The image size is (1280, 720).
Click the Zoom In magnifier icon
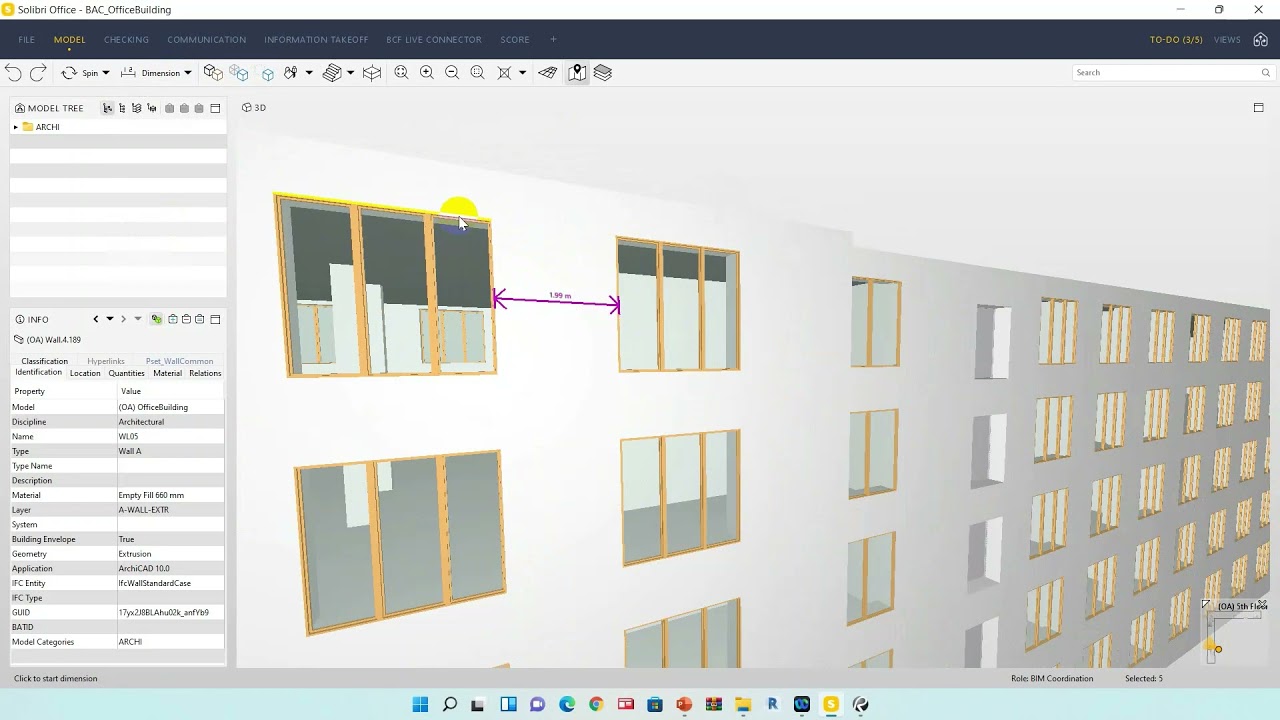(427, 73)
